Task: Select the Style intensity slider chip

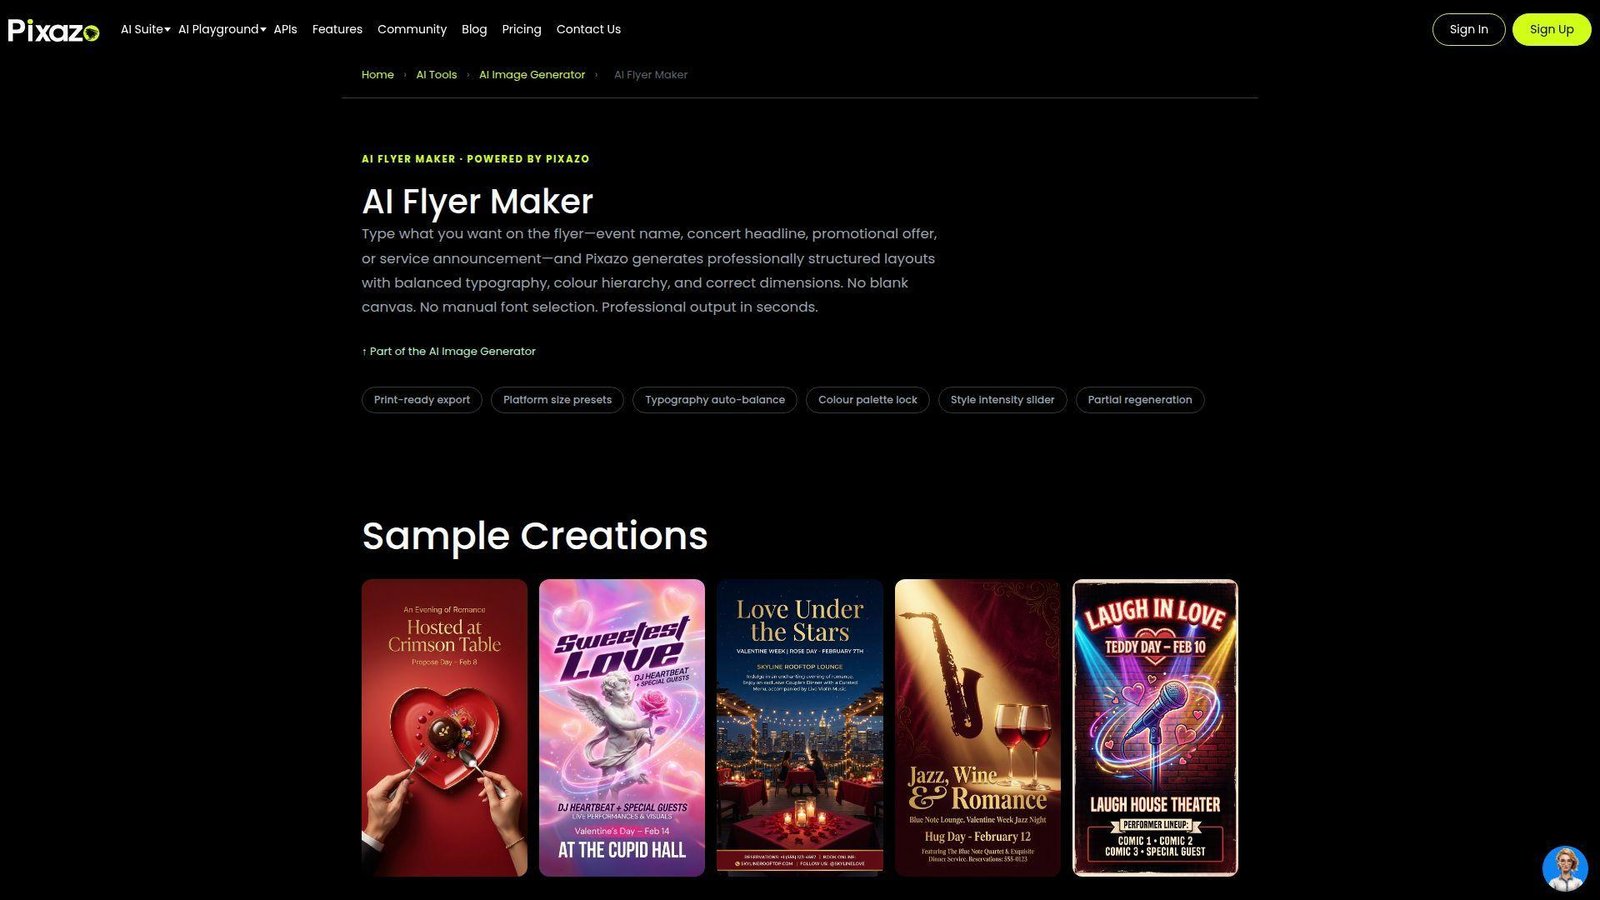Action: 1002,400
